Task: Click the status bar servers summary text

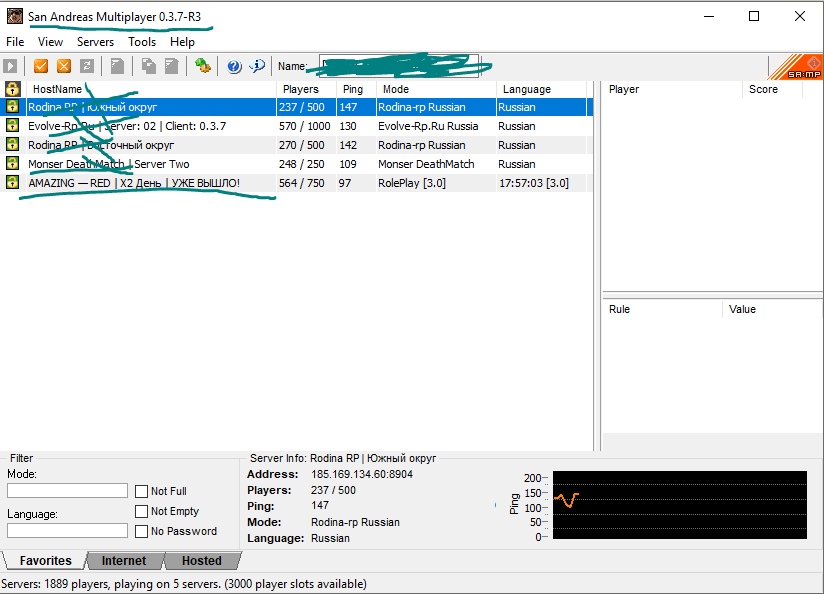Action: click(184, 584)
